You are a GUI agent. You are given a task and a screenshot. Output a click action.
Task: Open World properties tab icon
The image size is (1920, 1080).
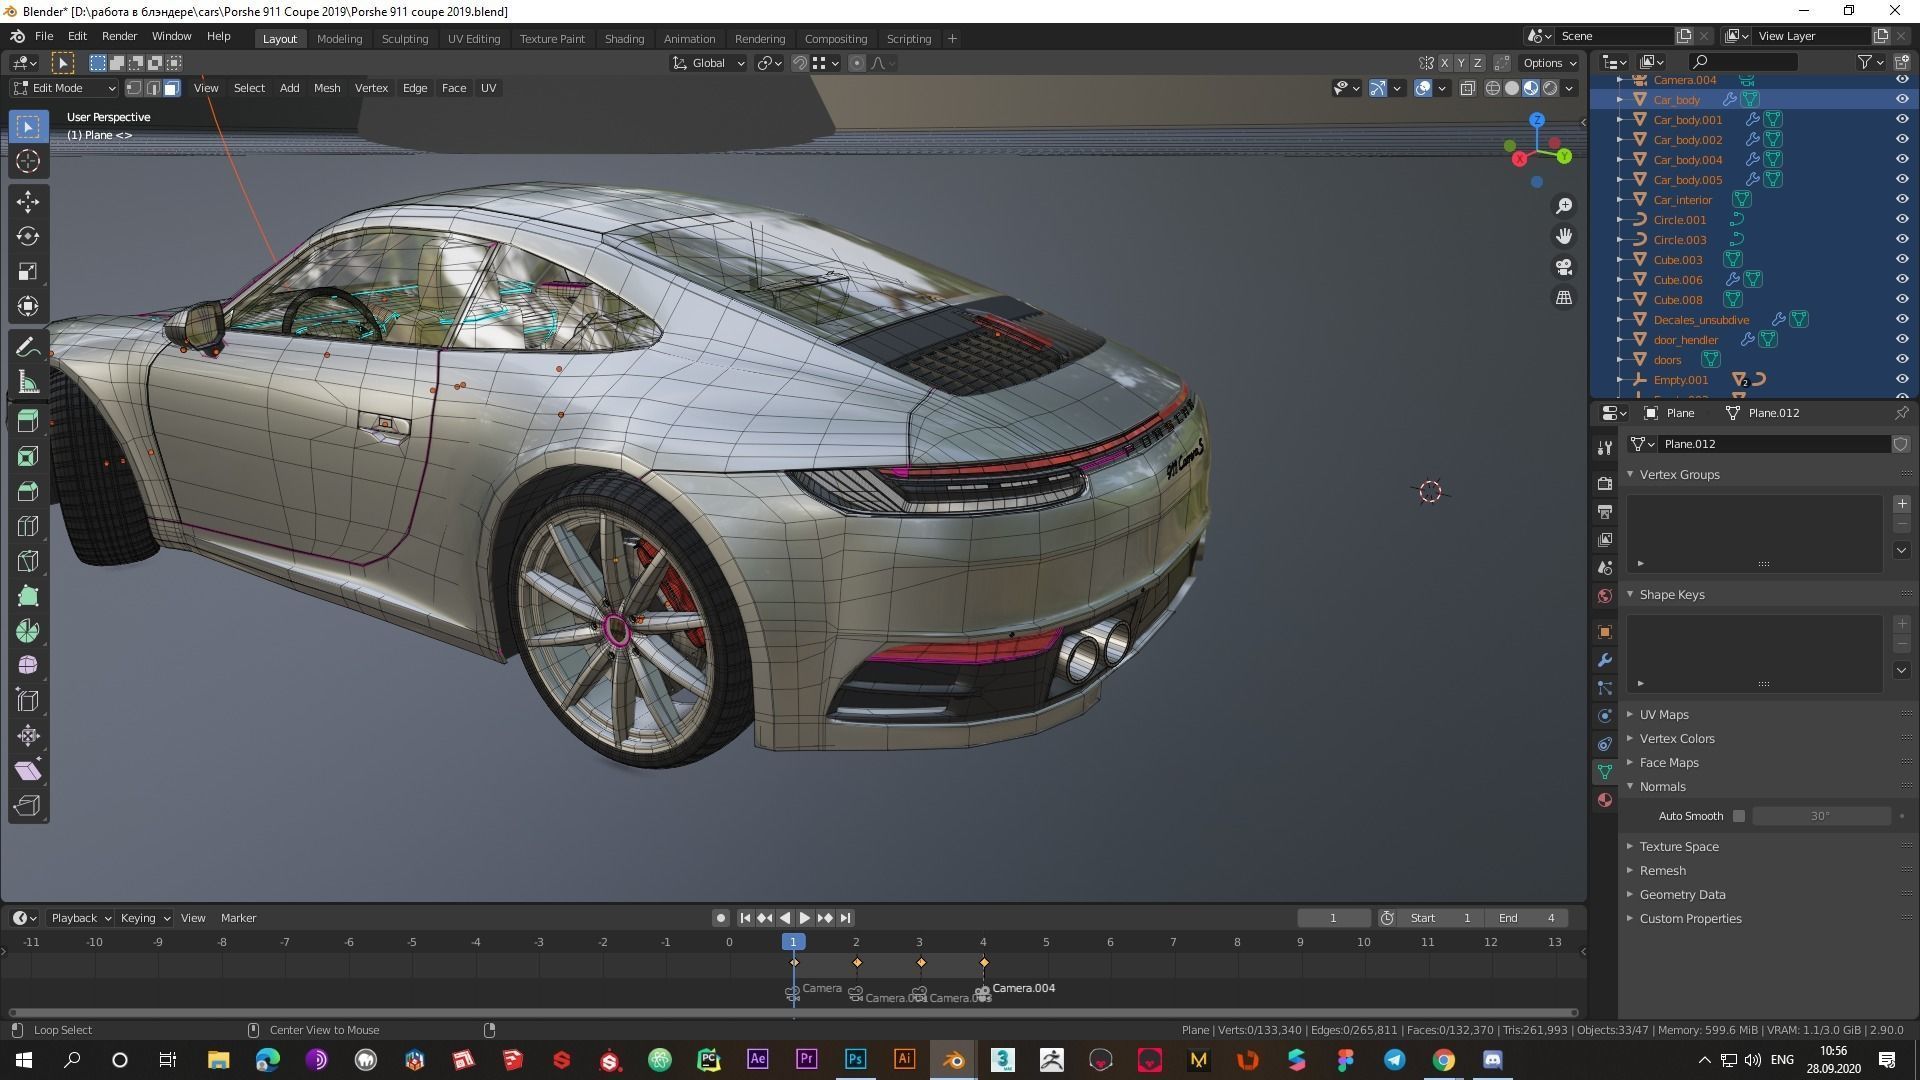pos(1605,596)
